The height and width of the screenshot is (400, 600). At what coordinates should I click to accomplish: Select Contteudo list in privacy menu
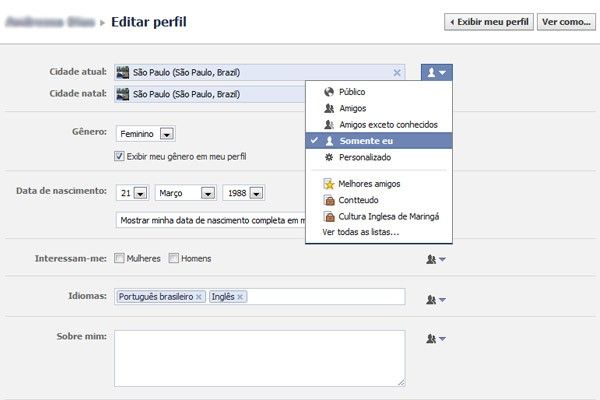pos(379,200)
